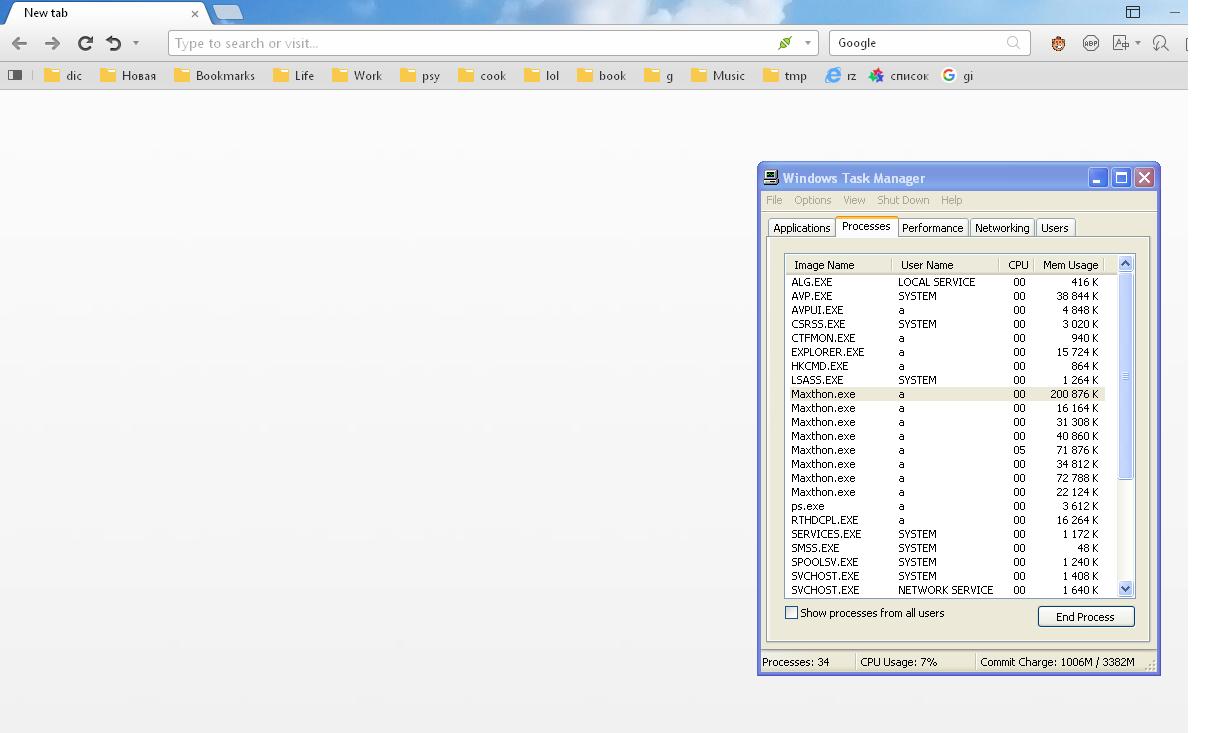Select the RTHDCPL.EXE process row
Image resolution: width=1220 pixels, height=733 pixels.
pyautogui.click(x=945, y=520)
